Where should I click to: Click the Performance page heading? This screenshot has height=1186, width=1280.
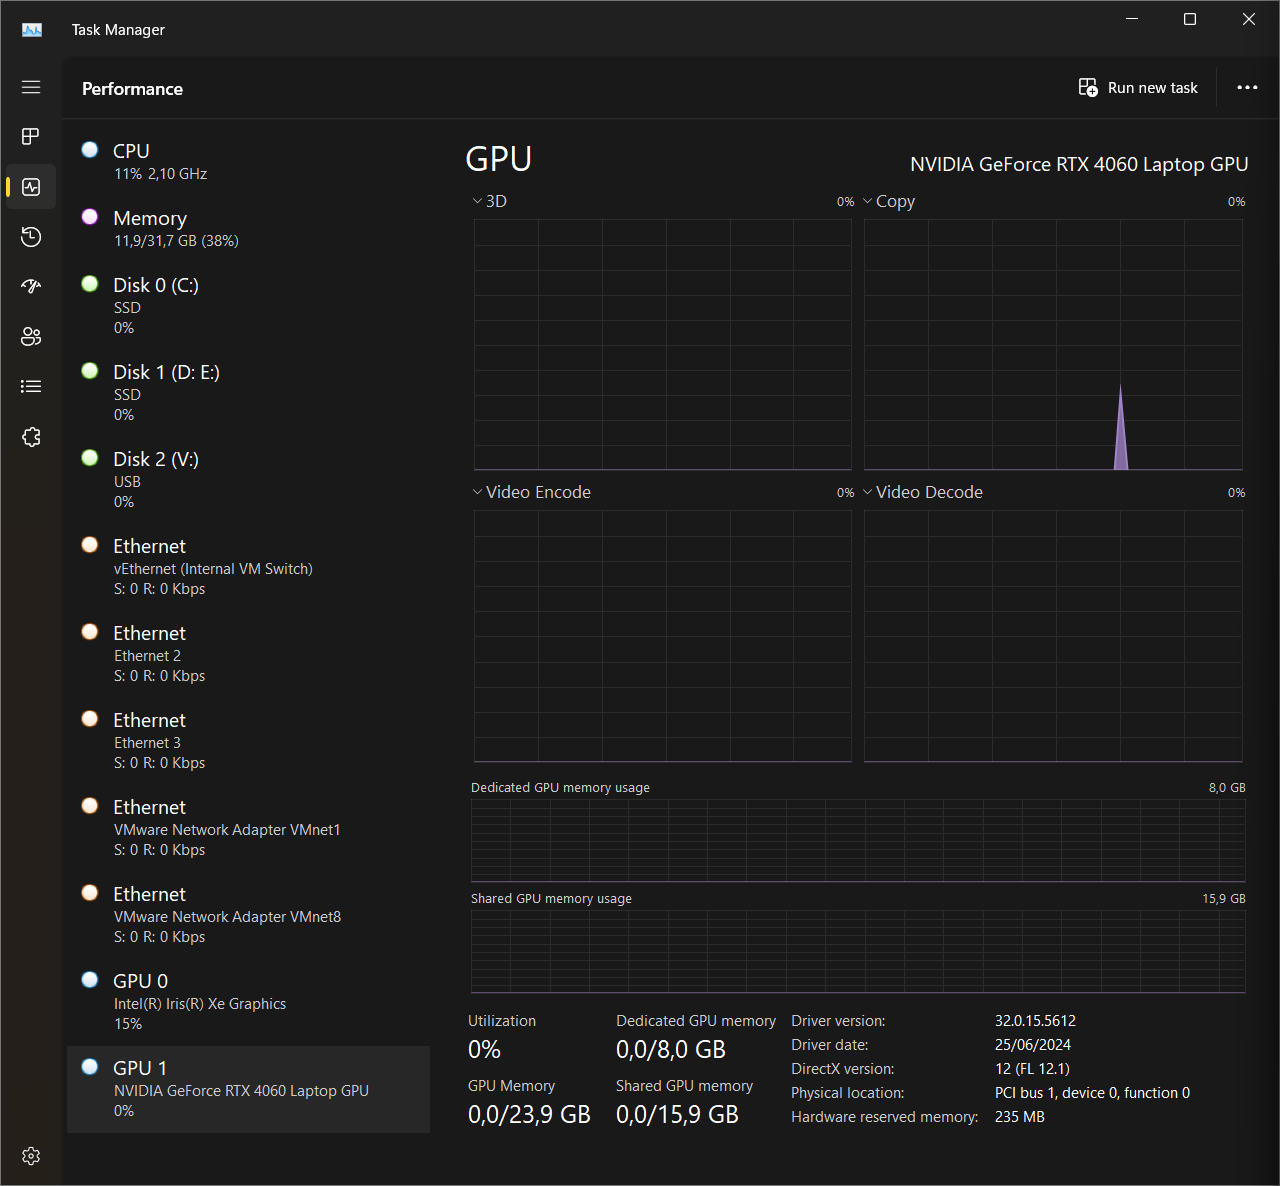point(132,89)
